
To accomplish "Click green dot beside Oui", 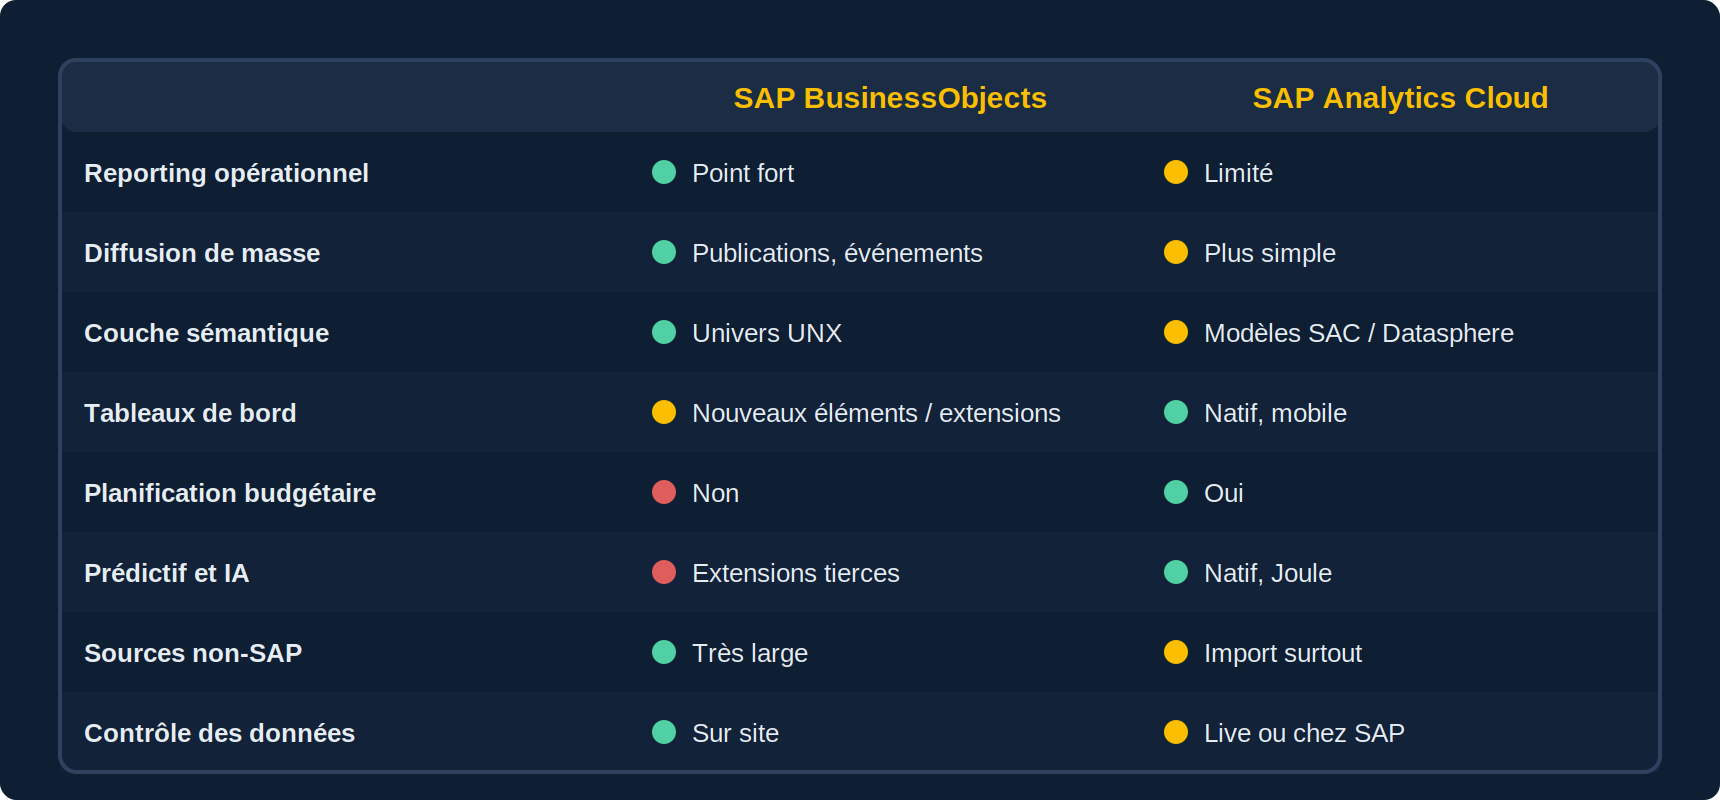I will 1176,492.
